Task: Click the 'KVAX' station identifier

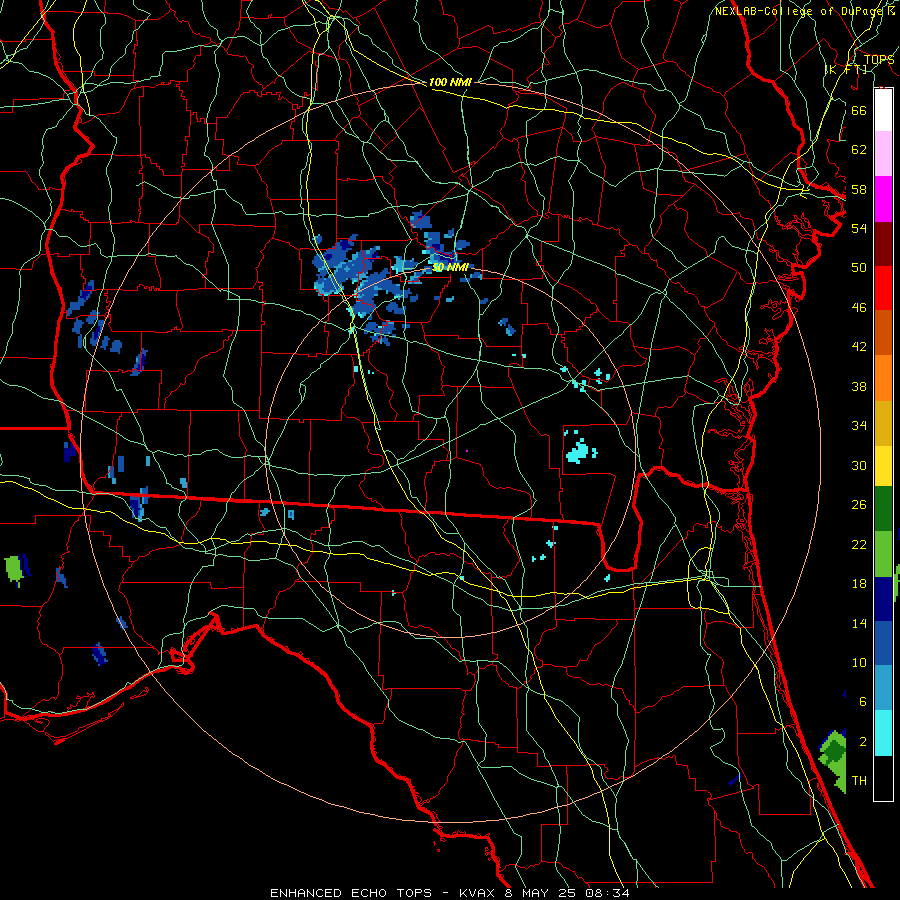Action: click(x=476, y=893)
